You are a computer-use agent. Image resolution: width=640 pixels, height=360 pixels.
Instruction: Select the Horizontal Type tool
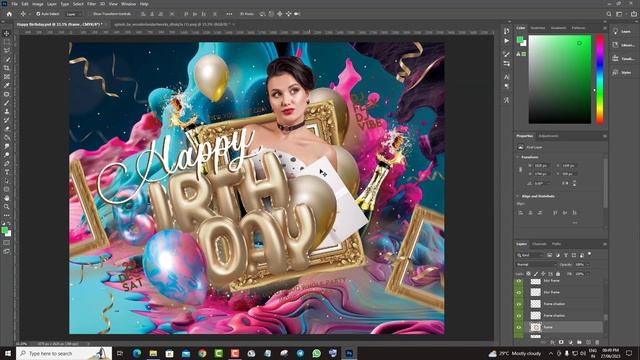click(x=7, y=172)
